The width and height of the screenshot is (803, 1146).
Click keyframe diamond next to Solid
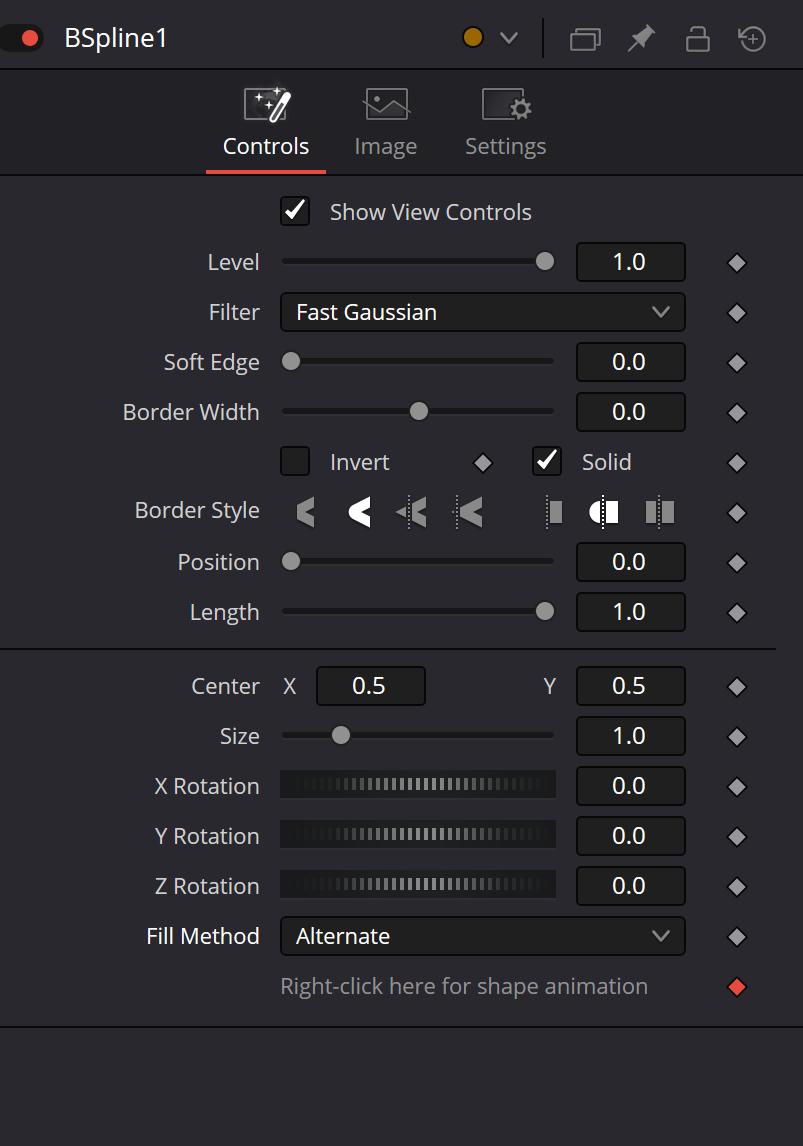737,463
